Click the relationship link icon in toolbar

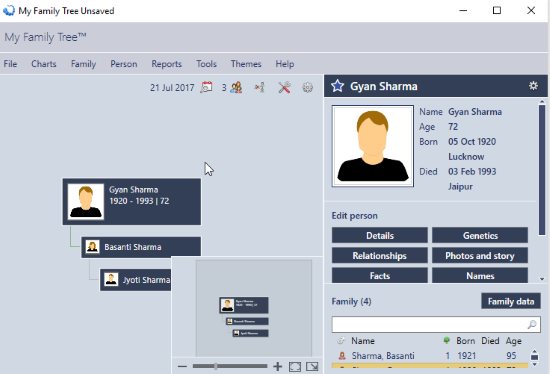[260, 87]
